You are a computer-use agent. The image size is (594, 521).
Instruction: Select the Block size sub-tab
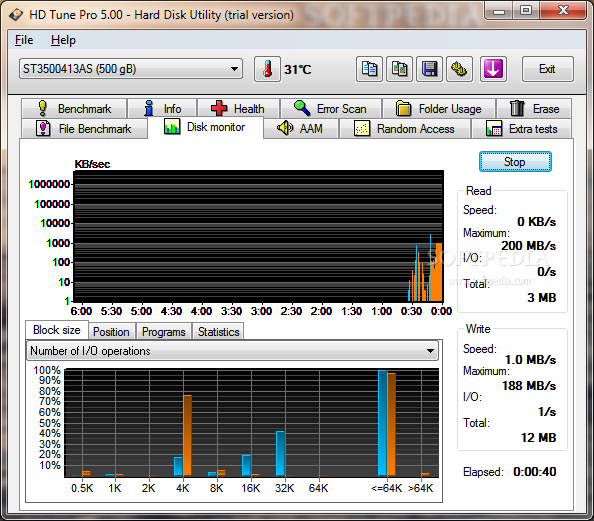[x=57, y=330]
